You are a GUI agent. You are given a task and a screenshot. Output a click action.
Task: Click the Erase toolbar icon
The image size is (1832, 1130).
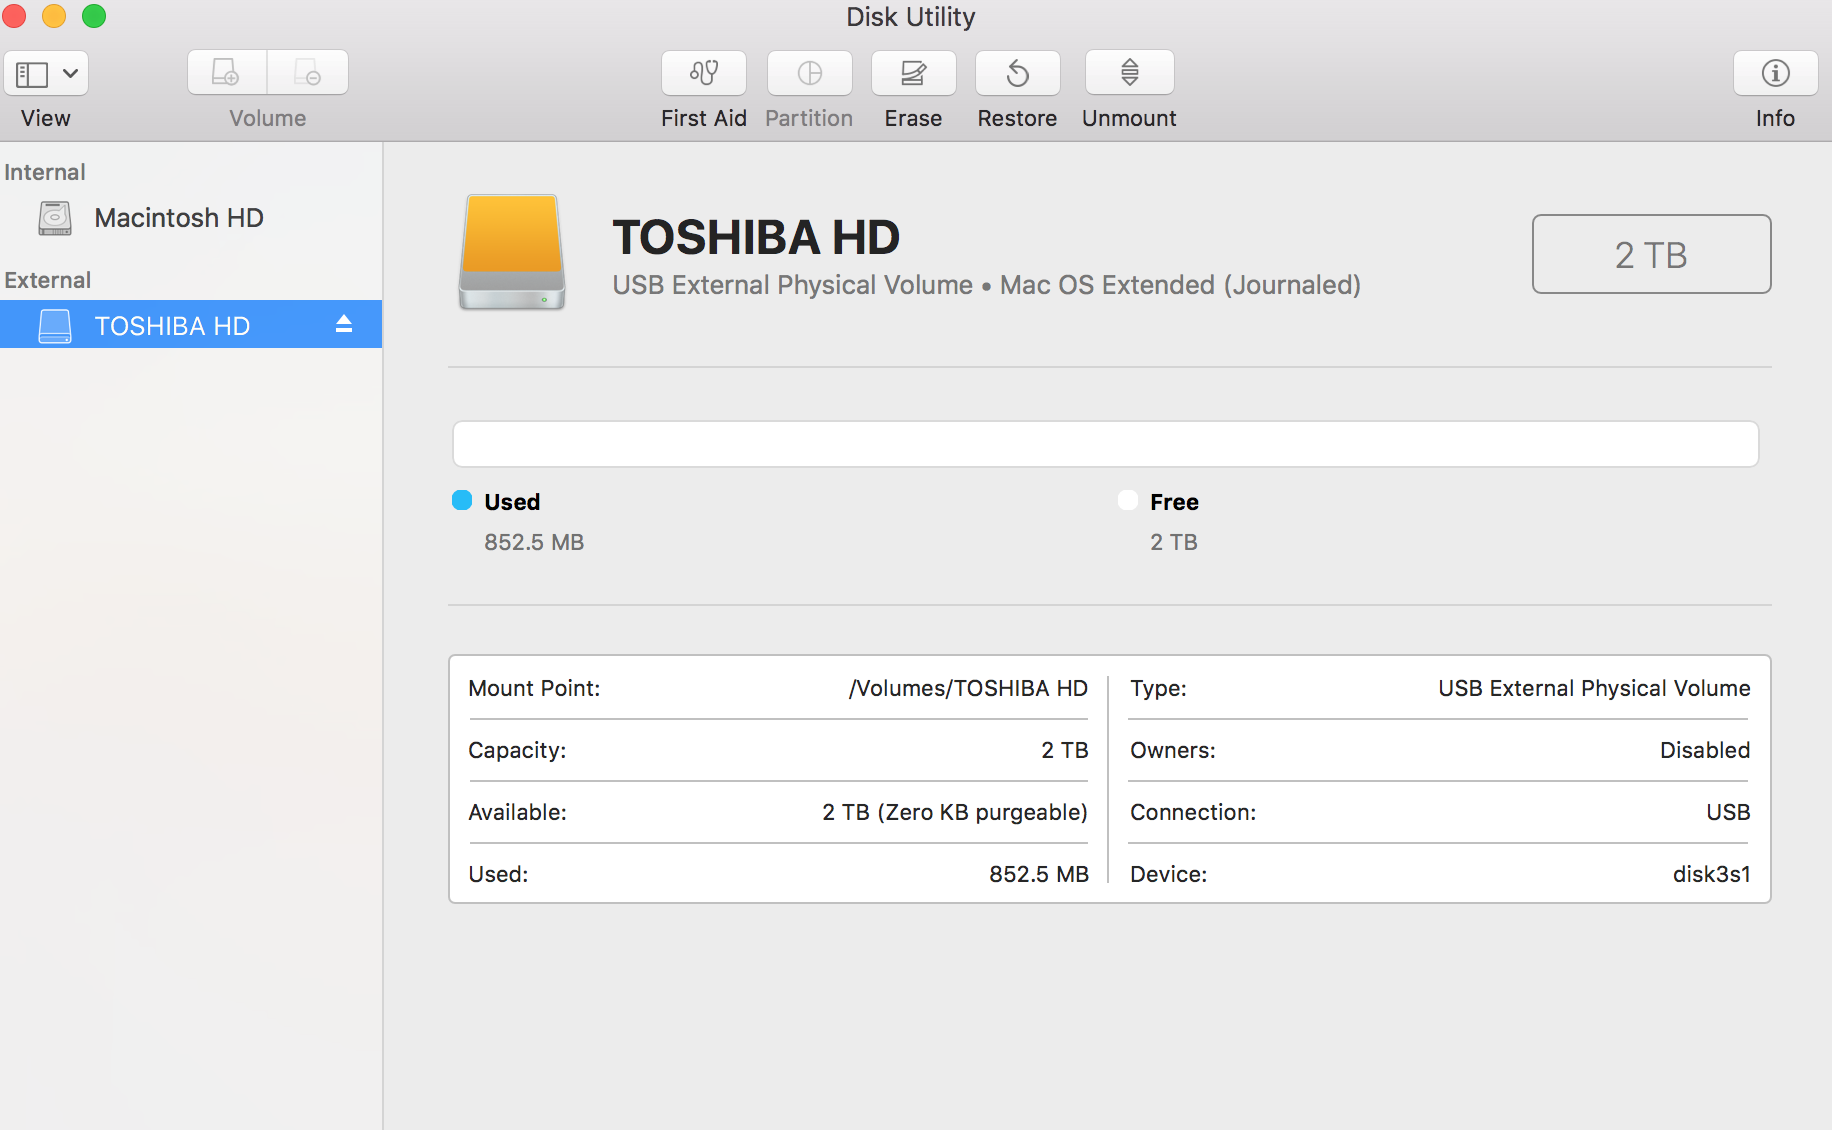pyautogui.click(x=914, y=73)
